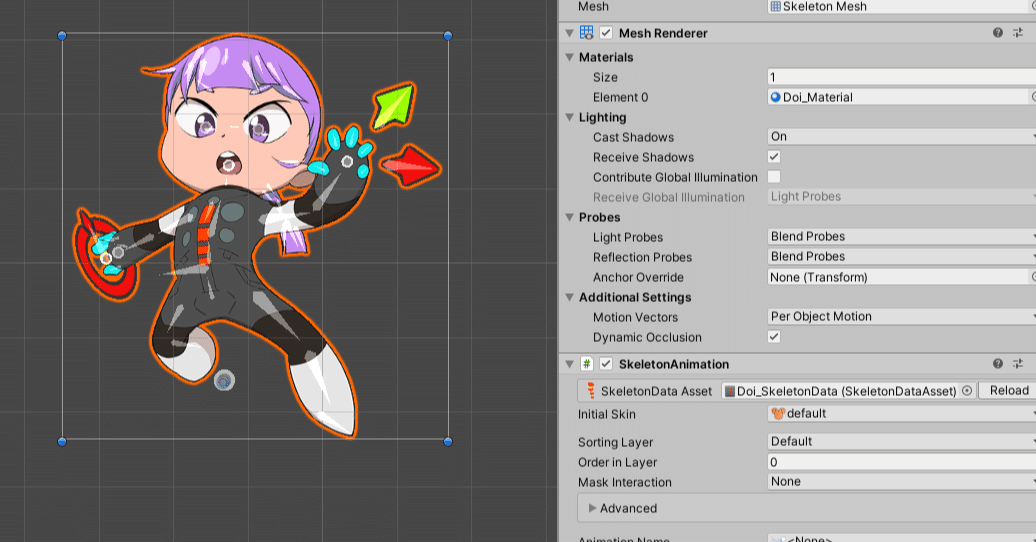Click the "Initial Skin" label
1036x542 pixels.
(607, 414)
